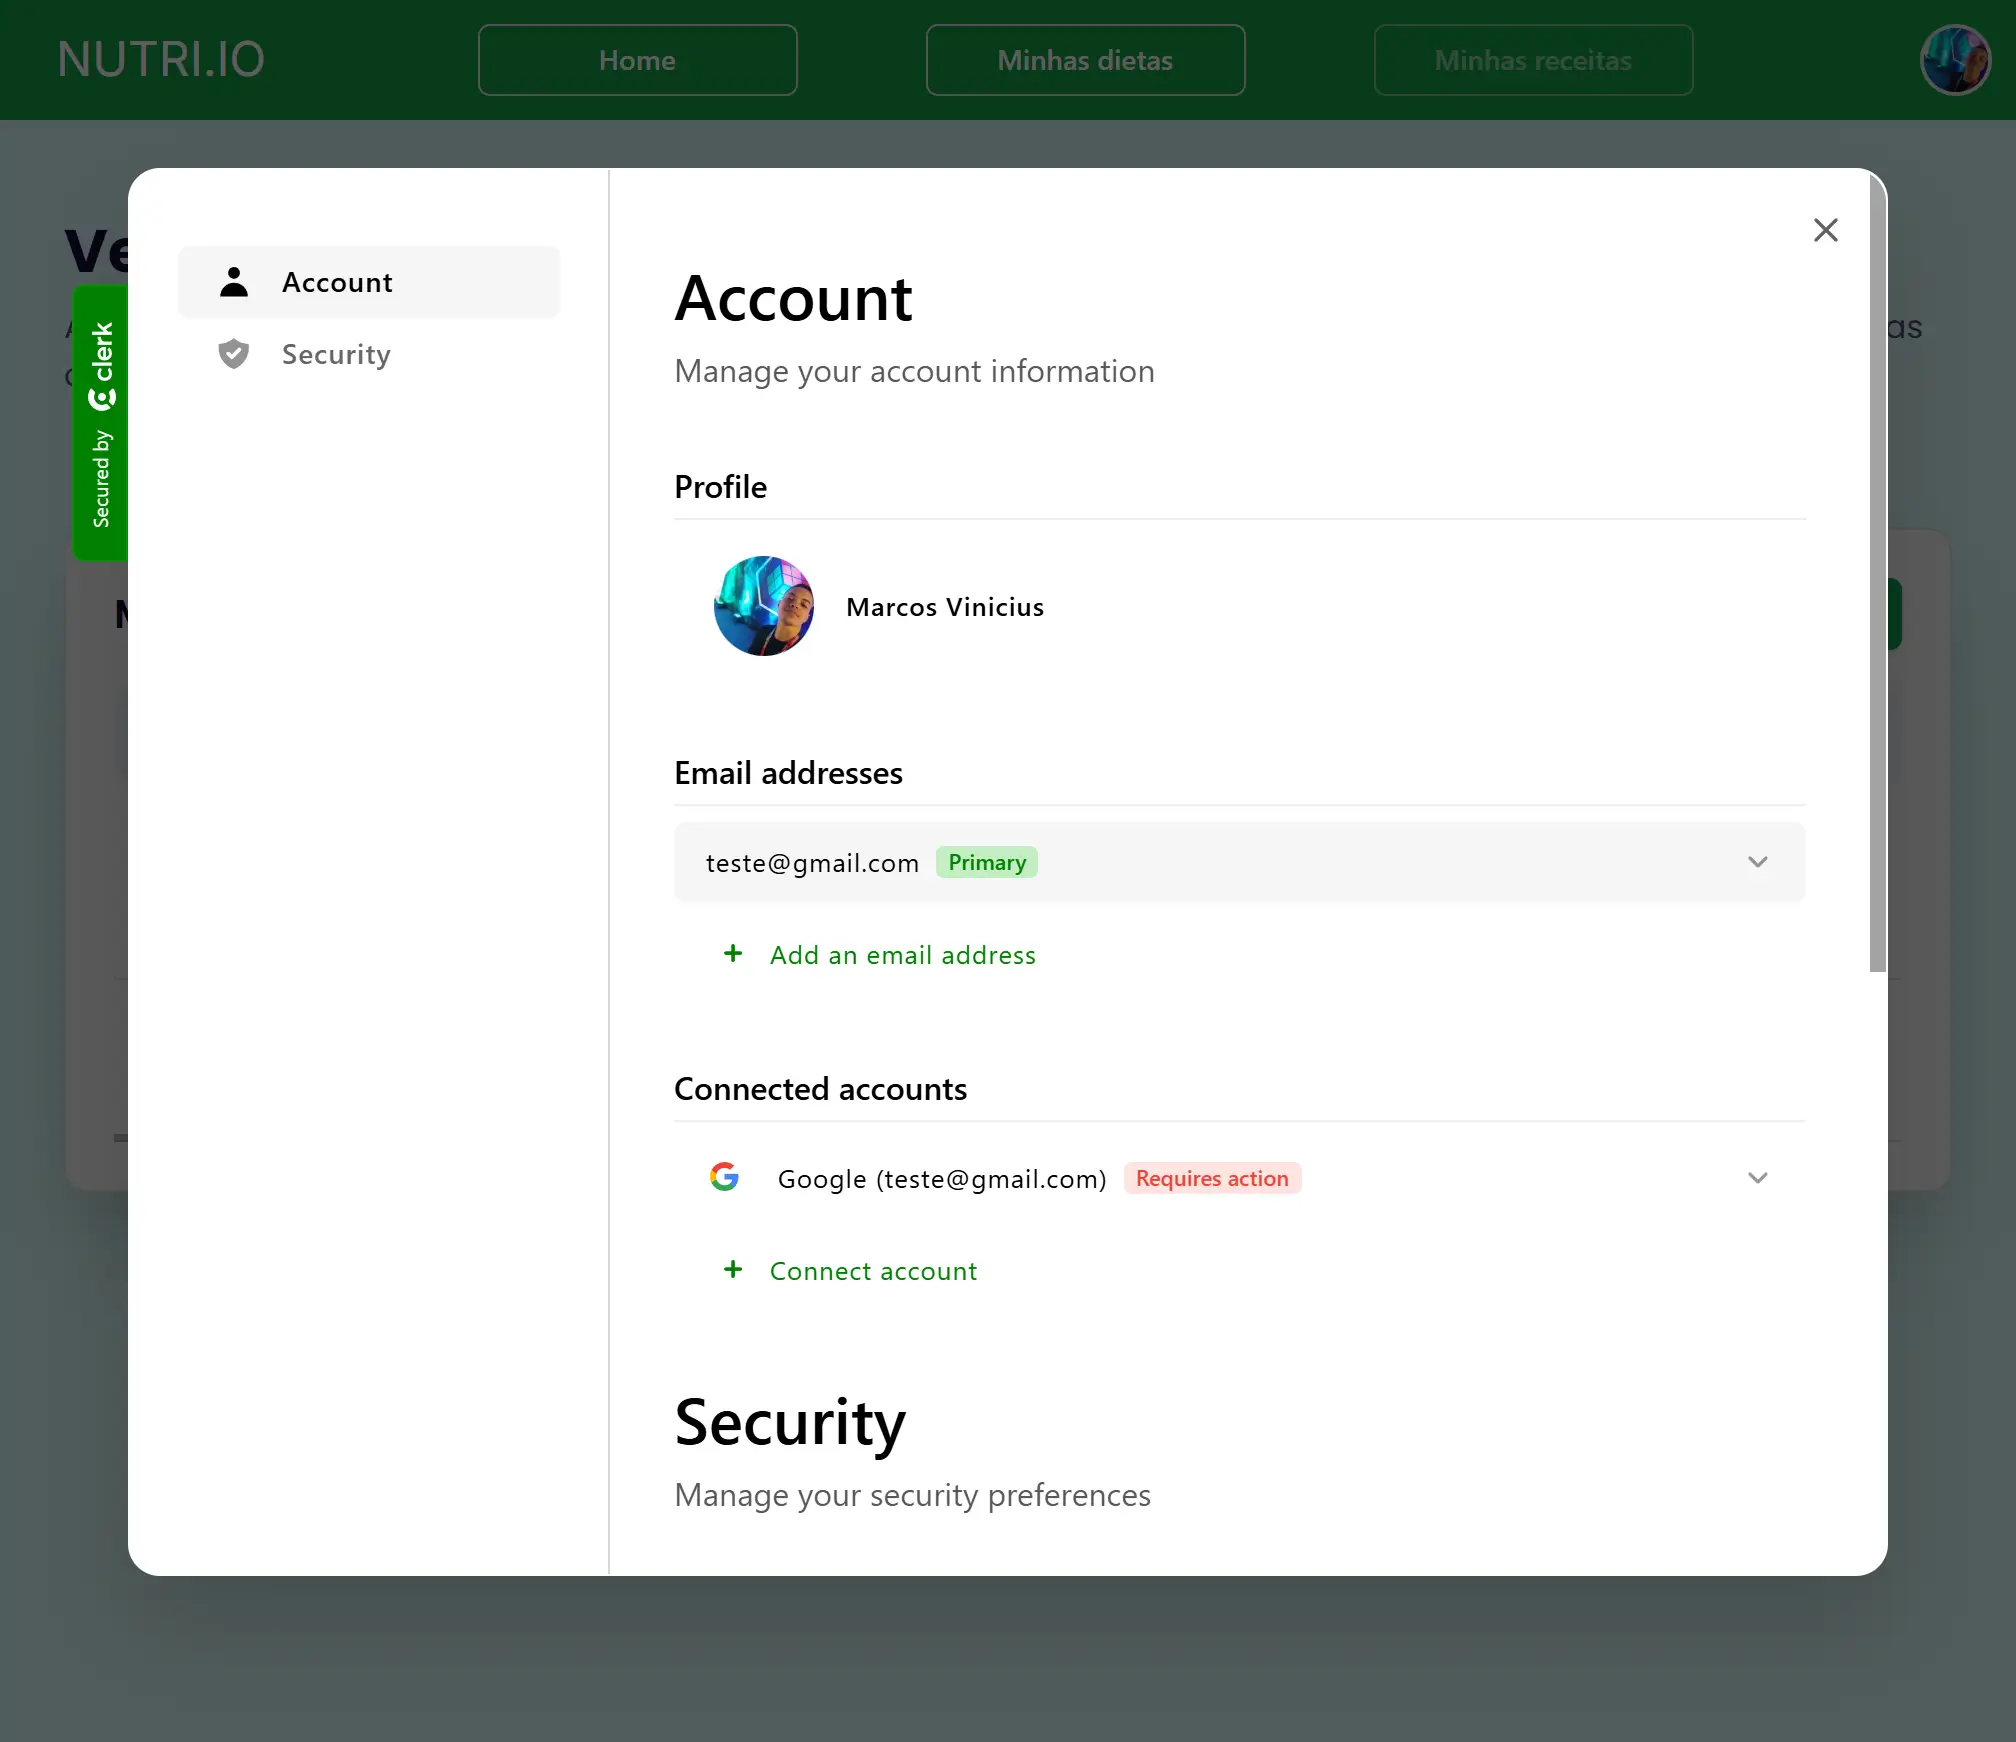The image size is (2016, 1742).
Task: Close the account modal with X
Action: (x=1825, y=230)
